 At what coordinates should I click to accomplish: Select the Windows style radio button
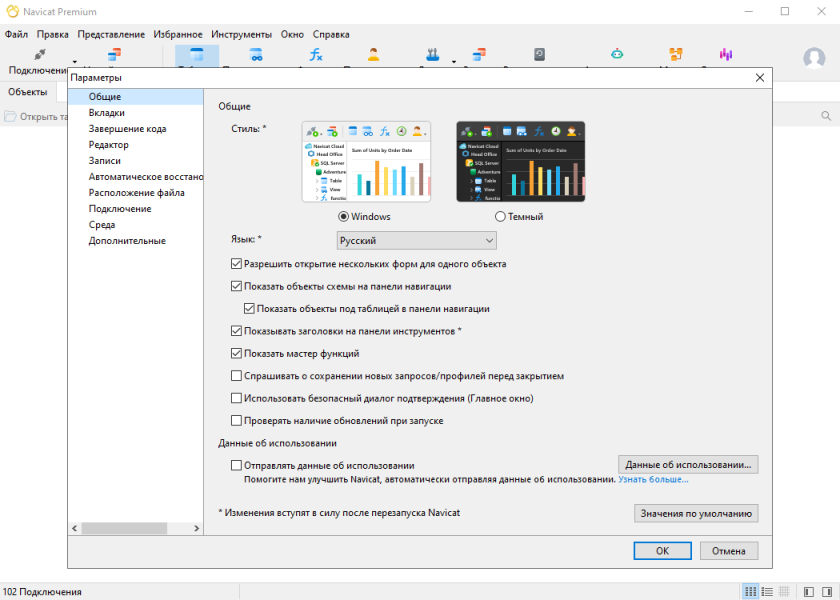click(343, 216)
